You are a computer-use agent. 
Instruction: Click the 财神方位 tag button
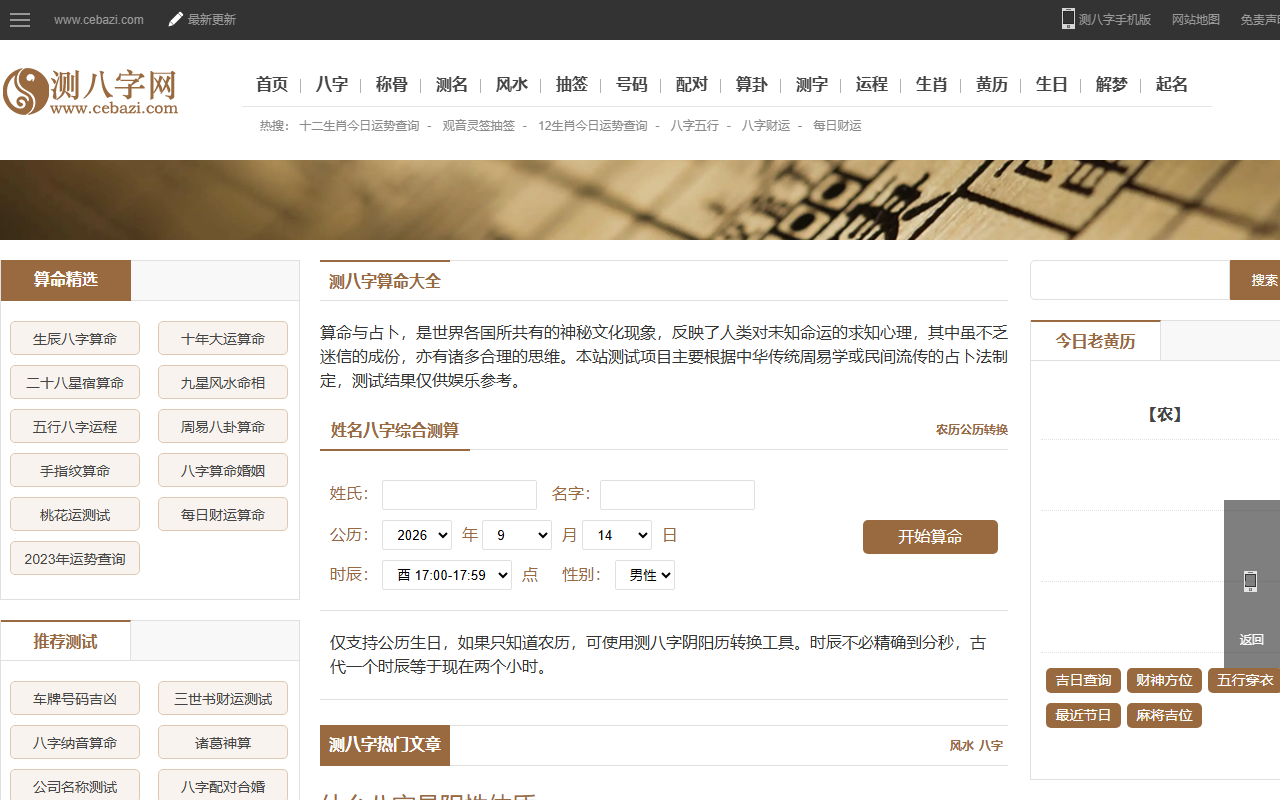(1164, 681)
